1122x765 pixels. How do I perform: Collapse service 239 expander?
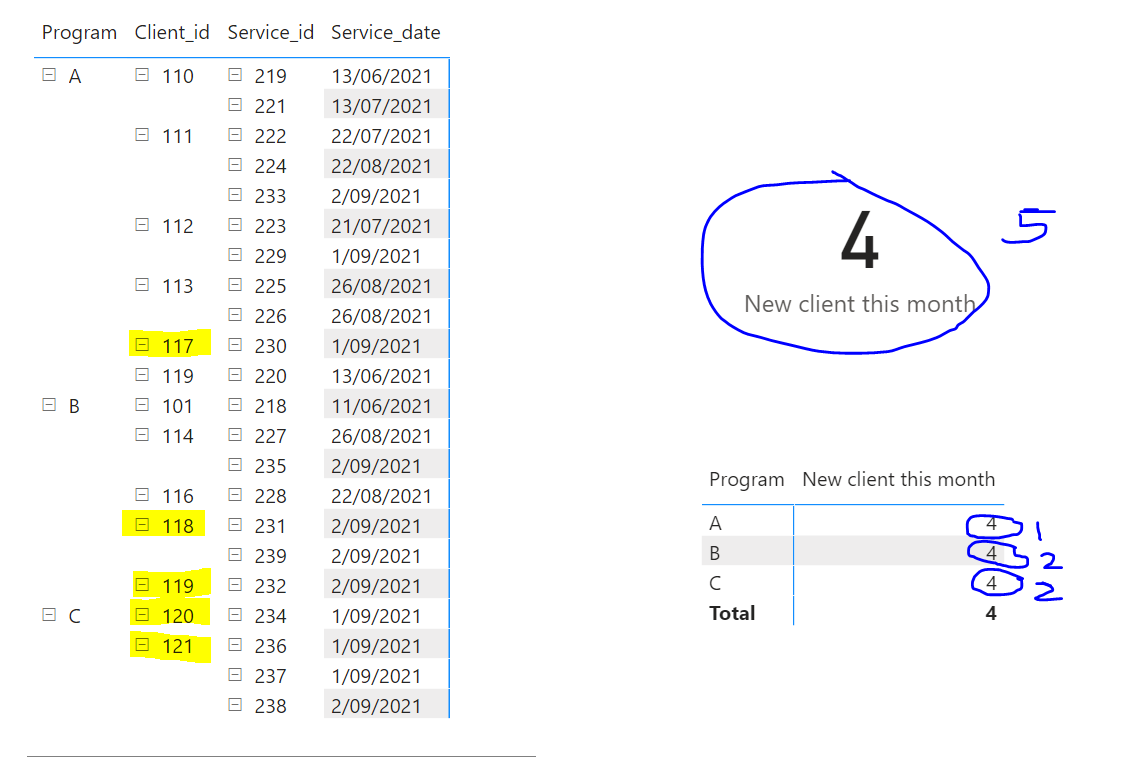pyautogui.click(x=235, y=555)
